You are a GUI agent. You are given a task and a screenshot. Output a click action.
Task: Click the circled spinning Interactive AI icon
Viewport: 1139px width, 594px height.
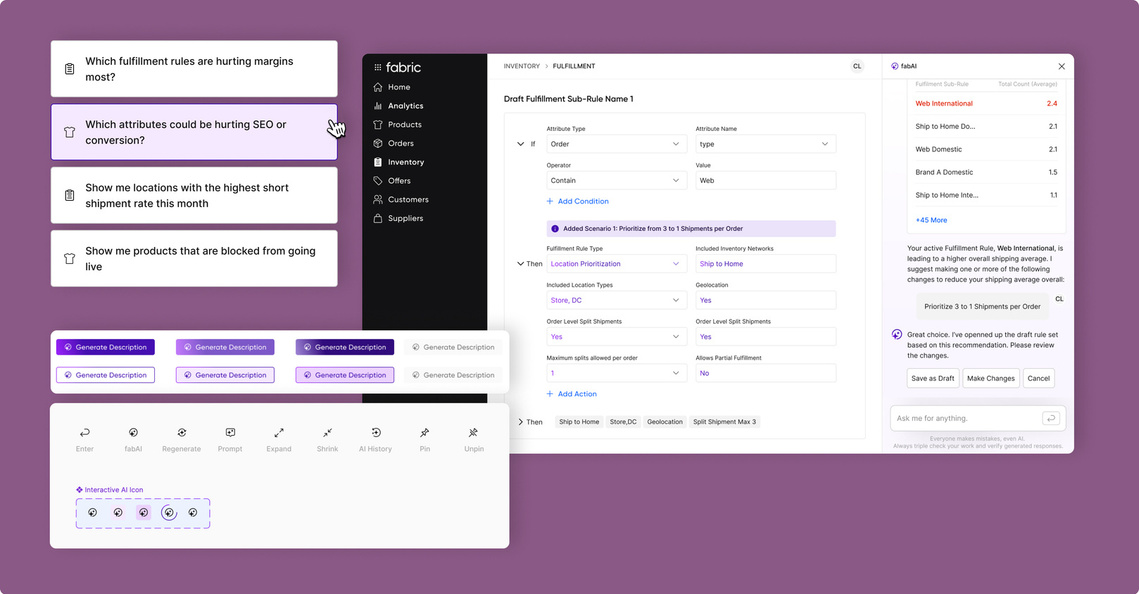pyautogui.click(x=169, y=513)
